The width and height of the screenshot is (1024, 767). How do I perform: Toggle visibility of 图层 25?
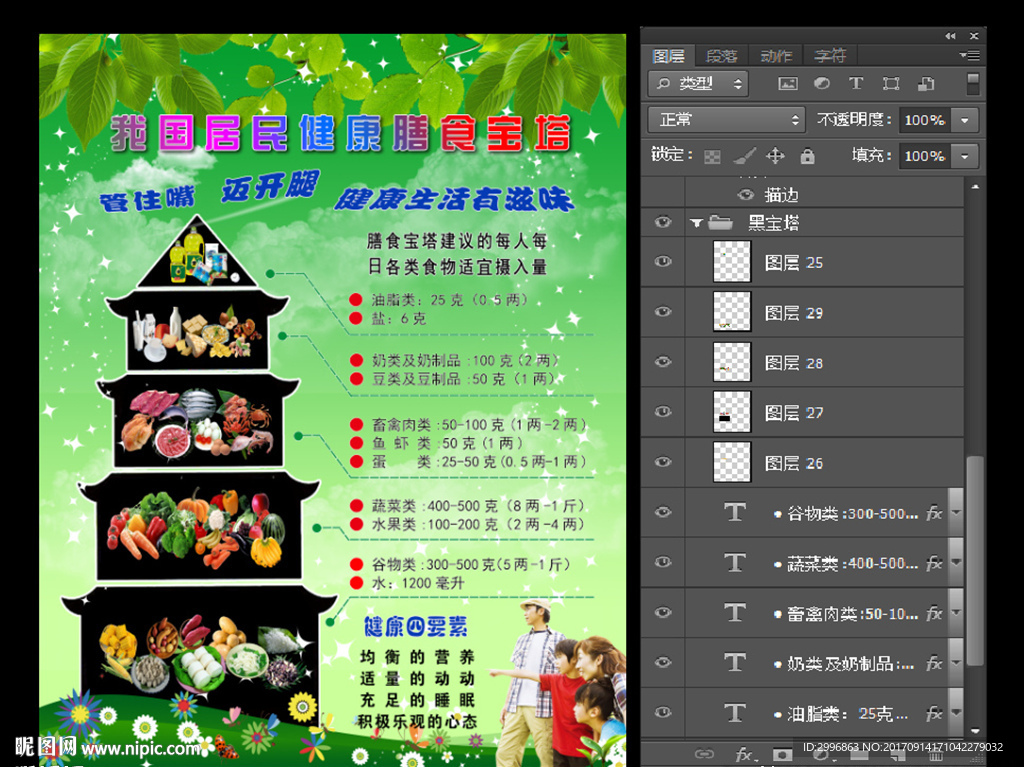pos(663,261)
